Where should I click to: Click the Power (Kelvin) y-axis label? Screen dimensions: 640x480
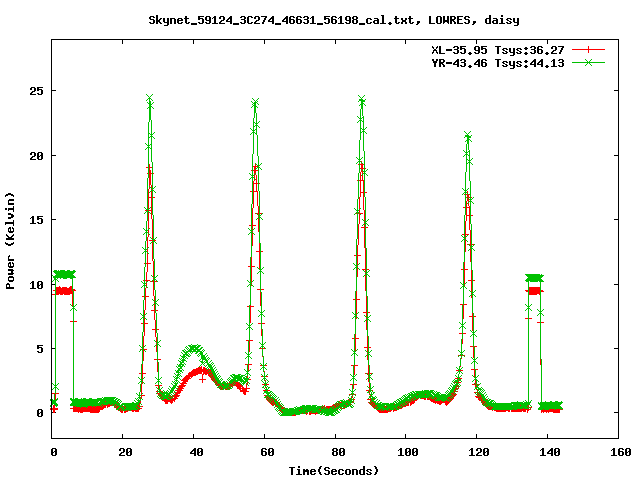10,241
